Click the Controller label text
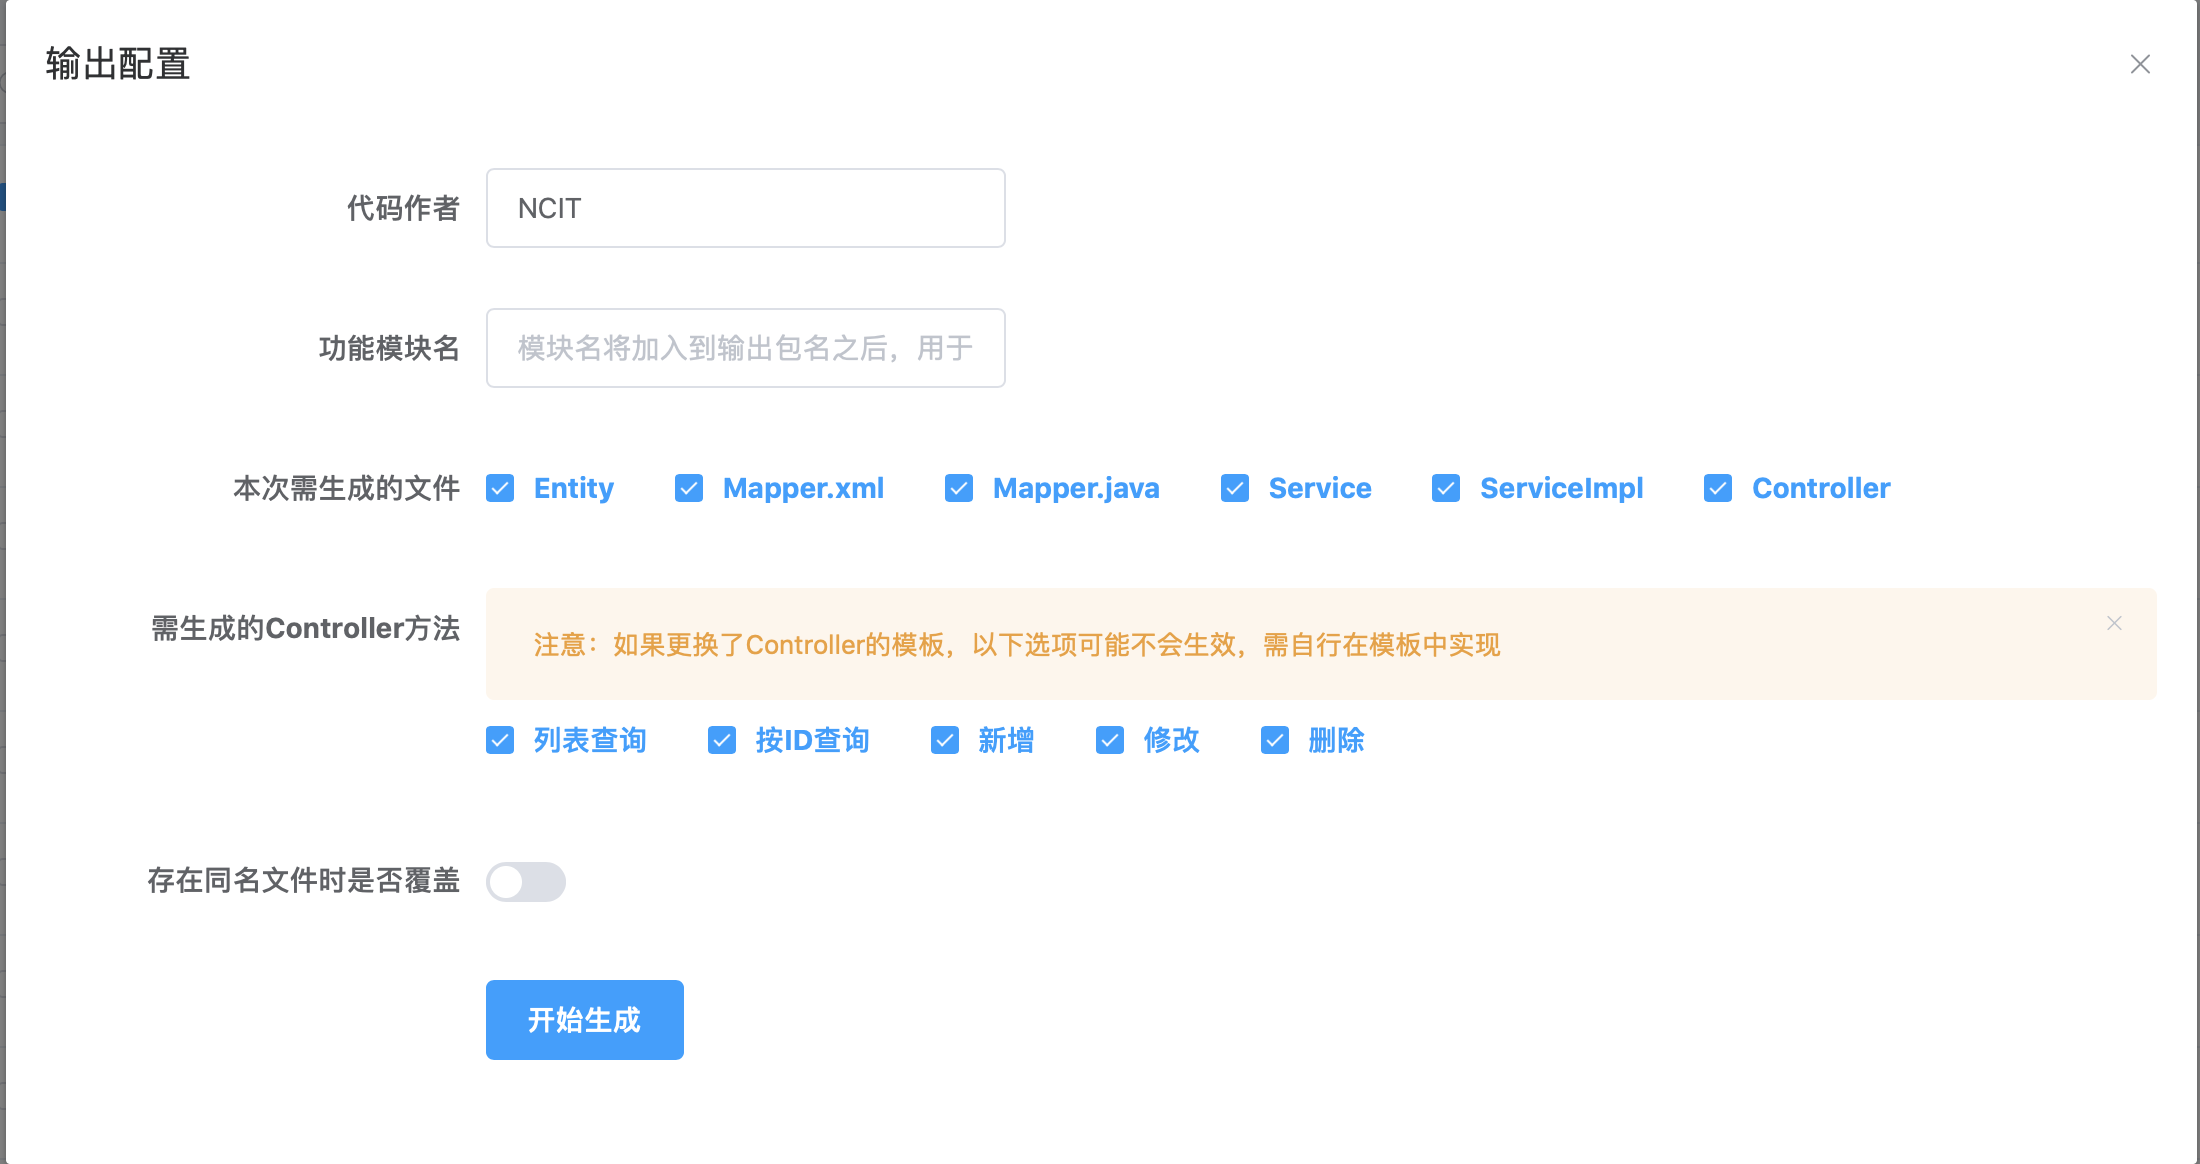2200x1164 pixels. pos(1821,488)
